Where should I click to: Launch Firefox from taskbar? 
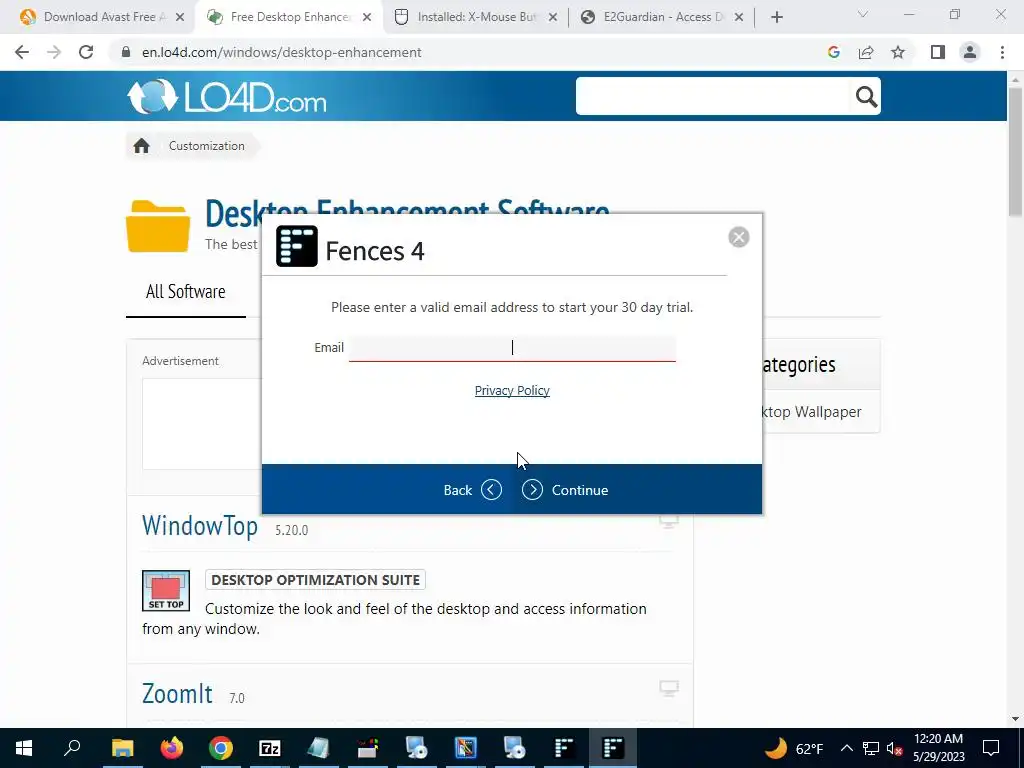point(172,748)
